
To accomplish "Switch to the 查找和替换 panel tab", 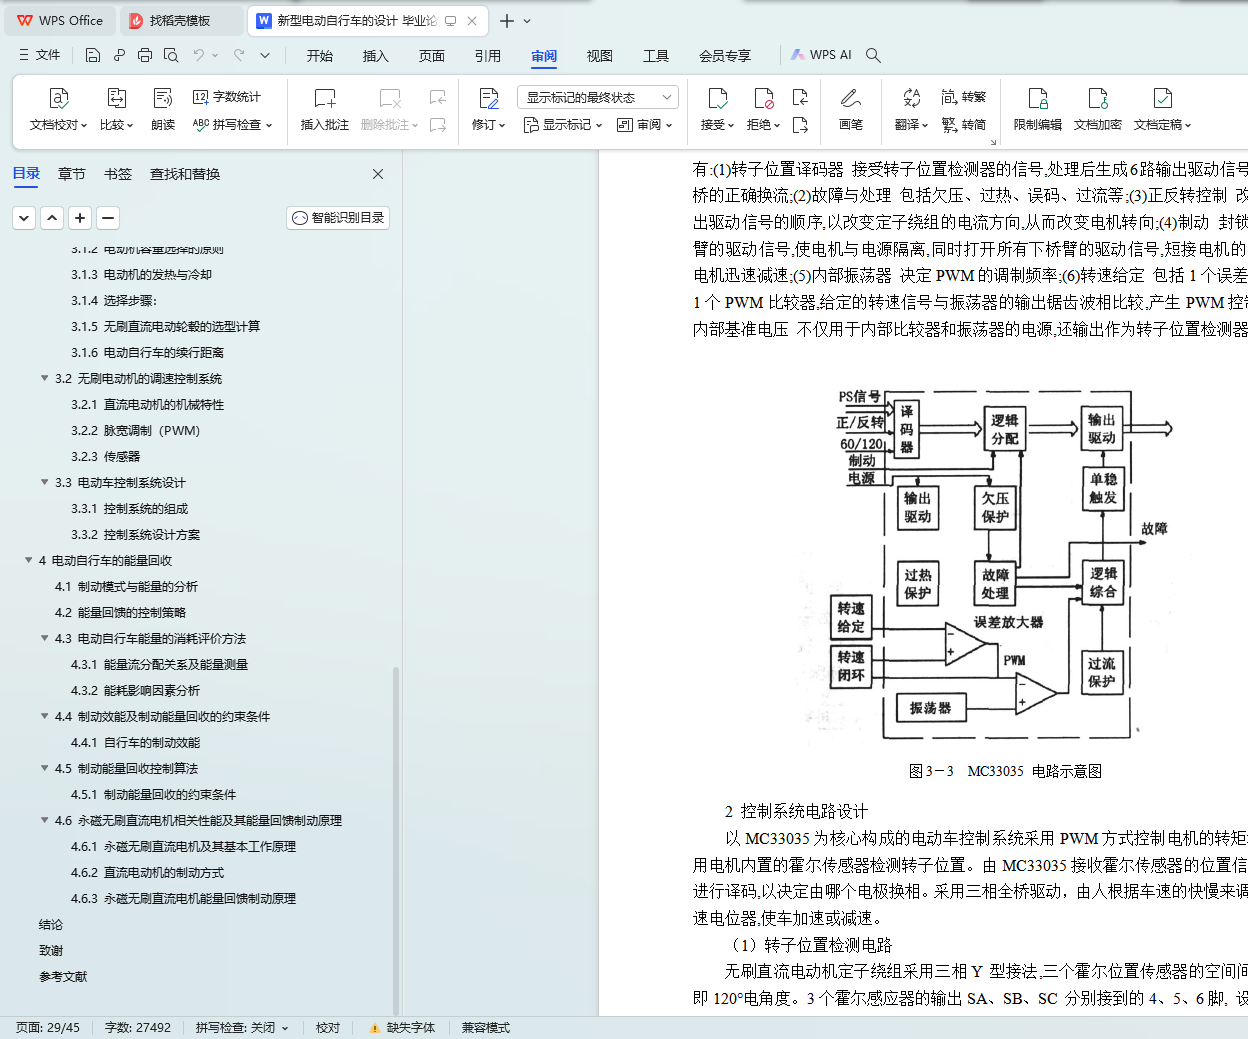I will (185, 174).
